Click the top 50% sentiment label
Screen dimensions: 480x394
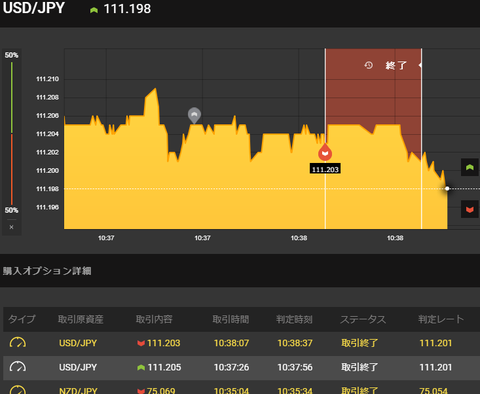[11, 55]
